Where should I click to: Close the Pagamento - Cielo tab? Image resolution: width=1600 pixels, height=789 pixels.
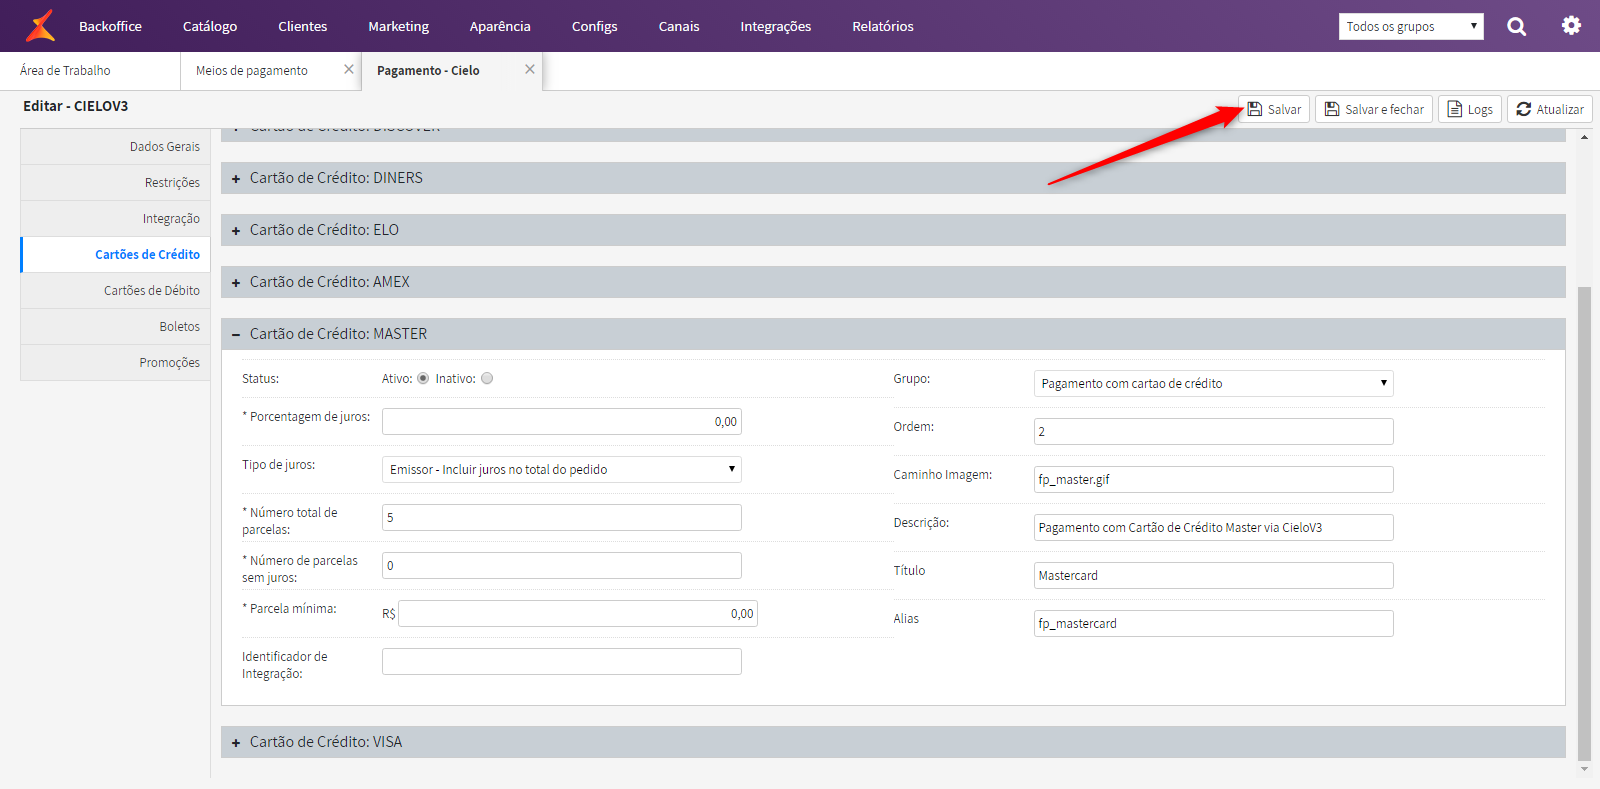[x=530, y=69]
